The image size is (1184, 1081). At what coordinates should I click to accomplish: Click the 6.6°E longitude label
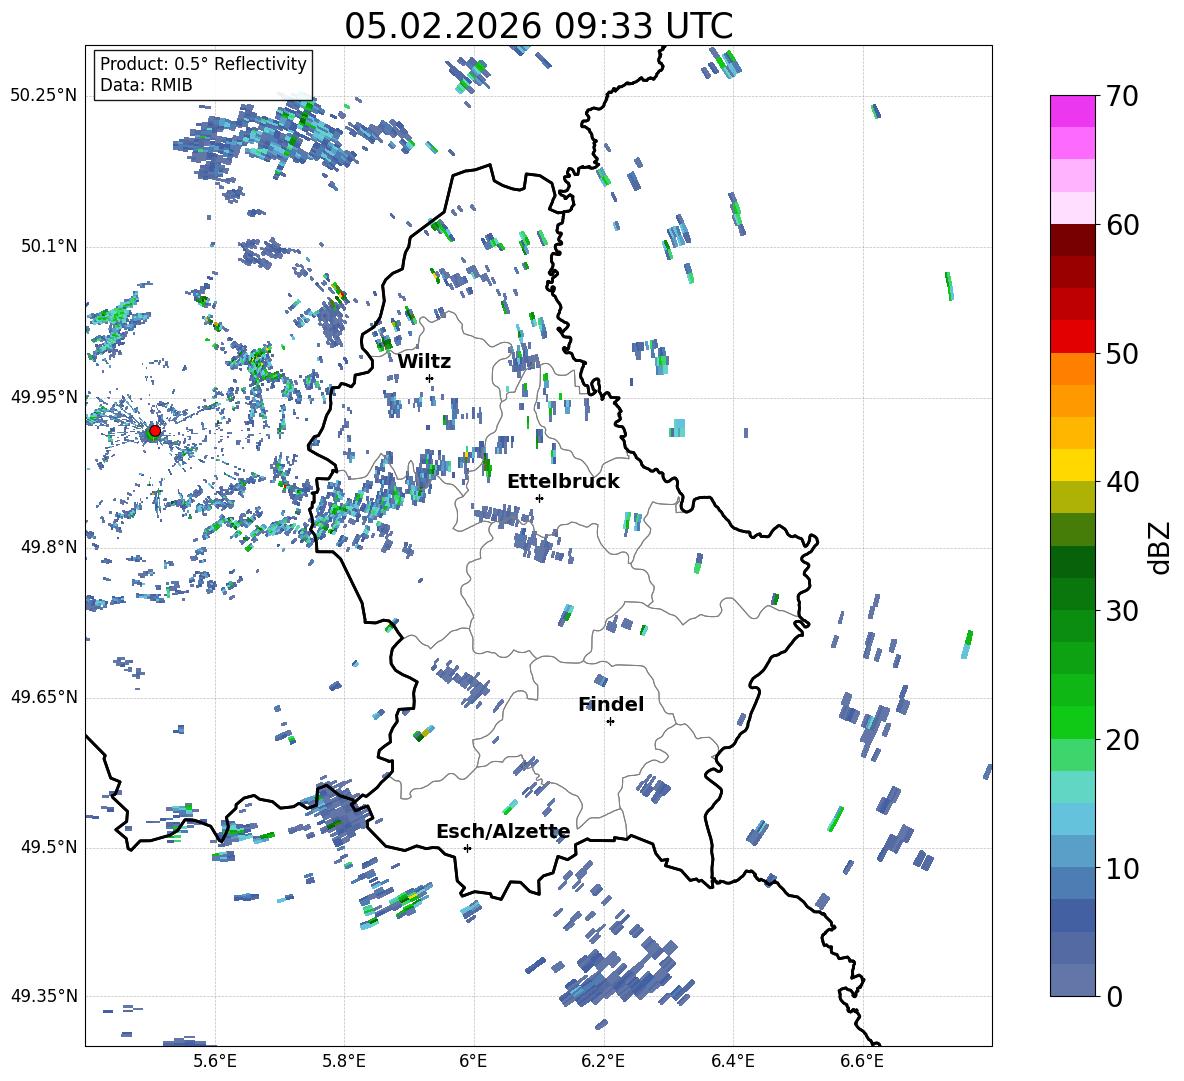click(862, 1061)
